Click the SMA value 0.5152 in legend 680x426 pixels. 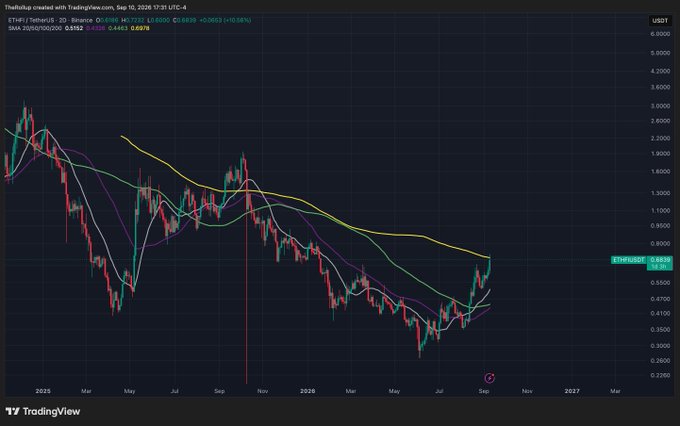pos(74,28)
